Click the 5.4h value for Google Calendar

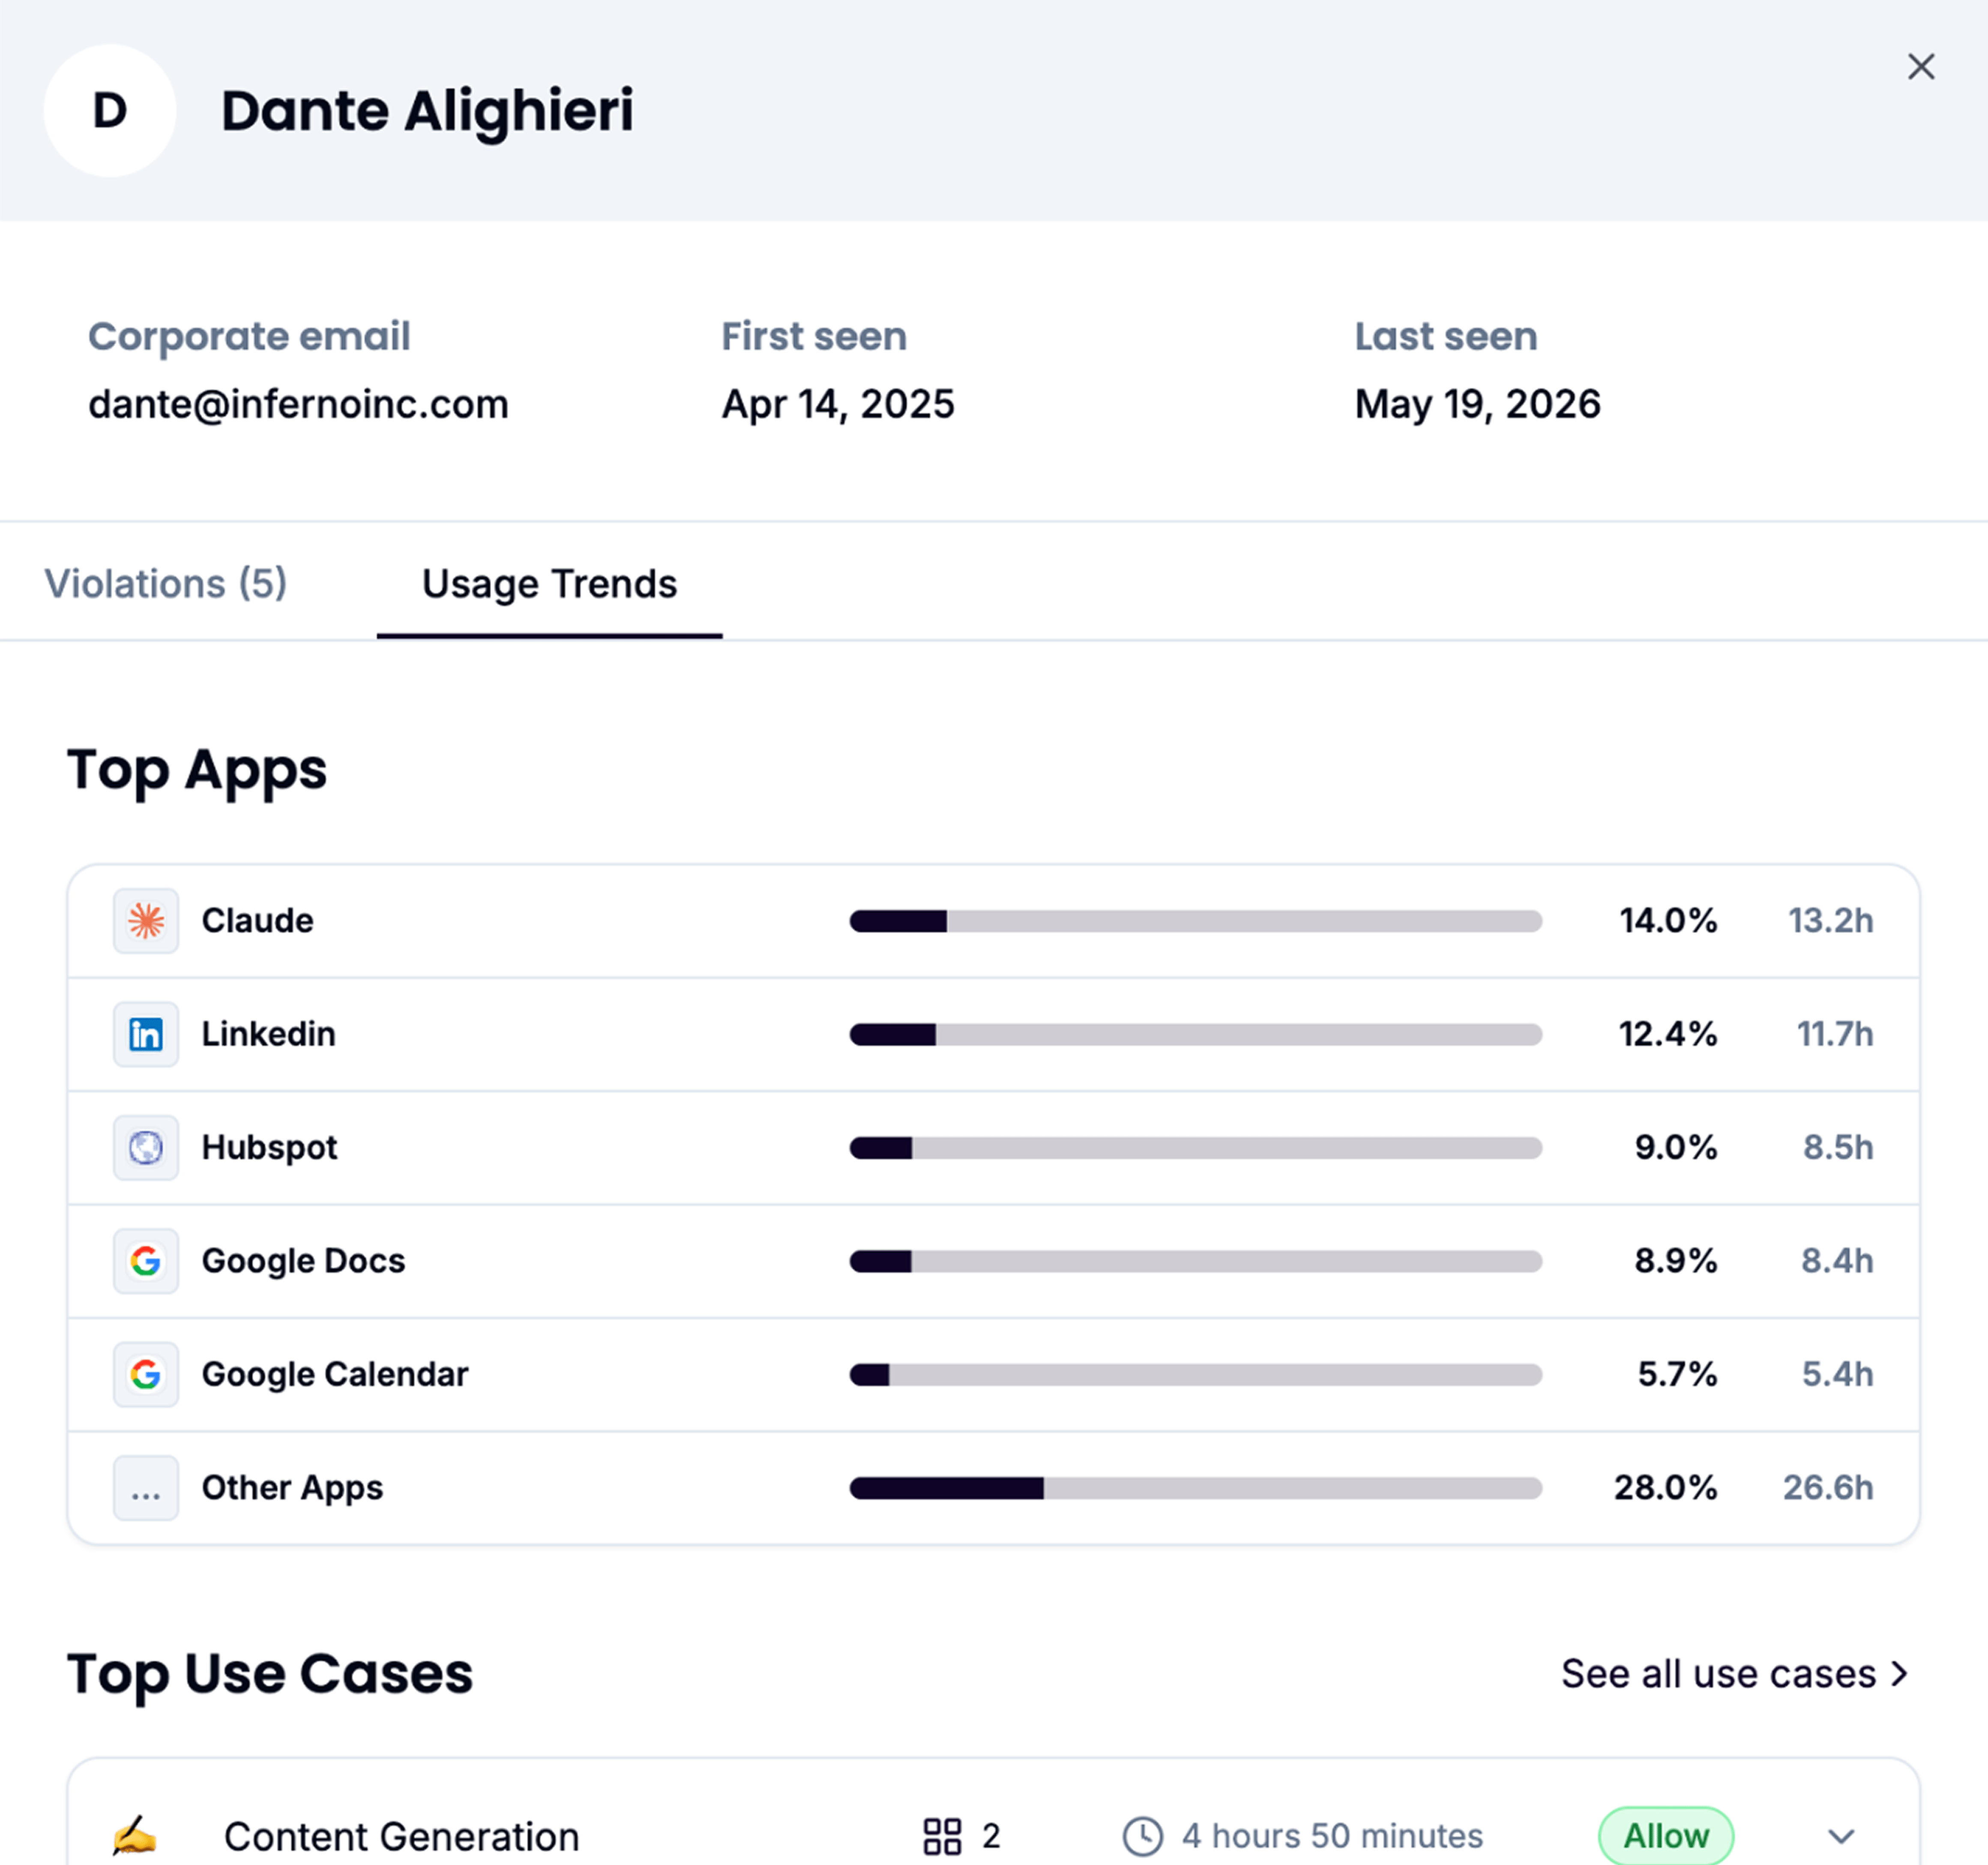click(1837, 1375)
